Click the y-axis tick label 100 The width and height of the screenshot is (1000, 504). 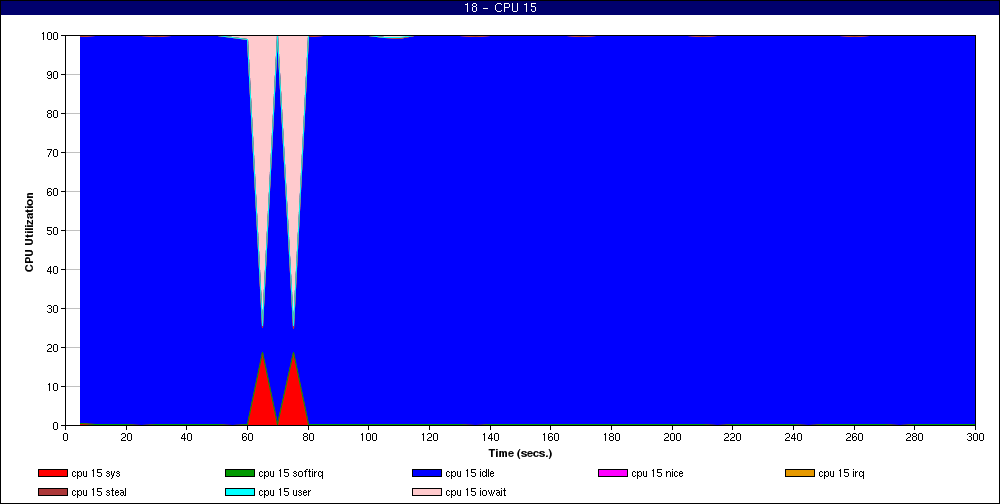[50, 36]
